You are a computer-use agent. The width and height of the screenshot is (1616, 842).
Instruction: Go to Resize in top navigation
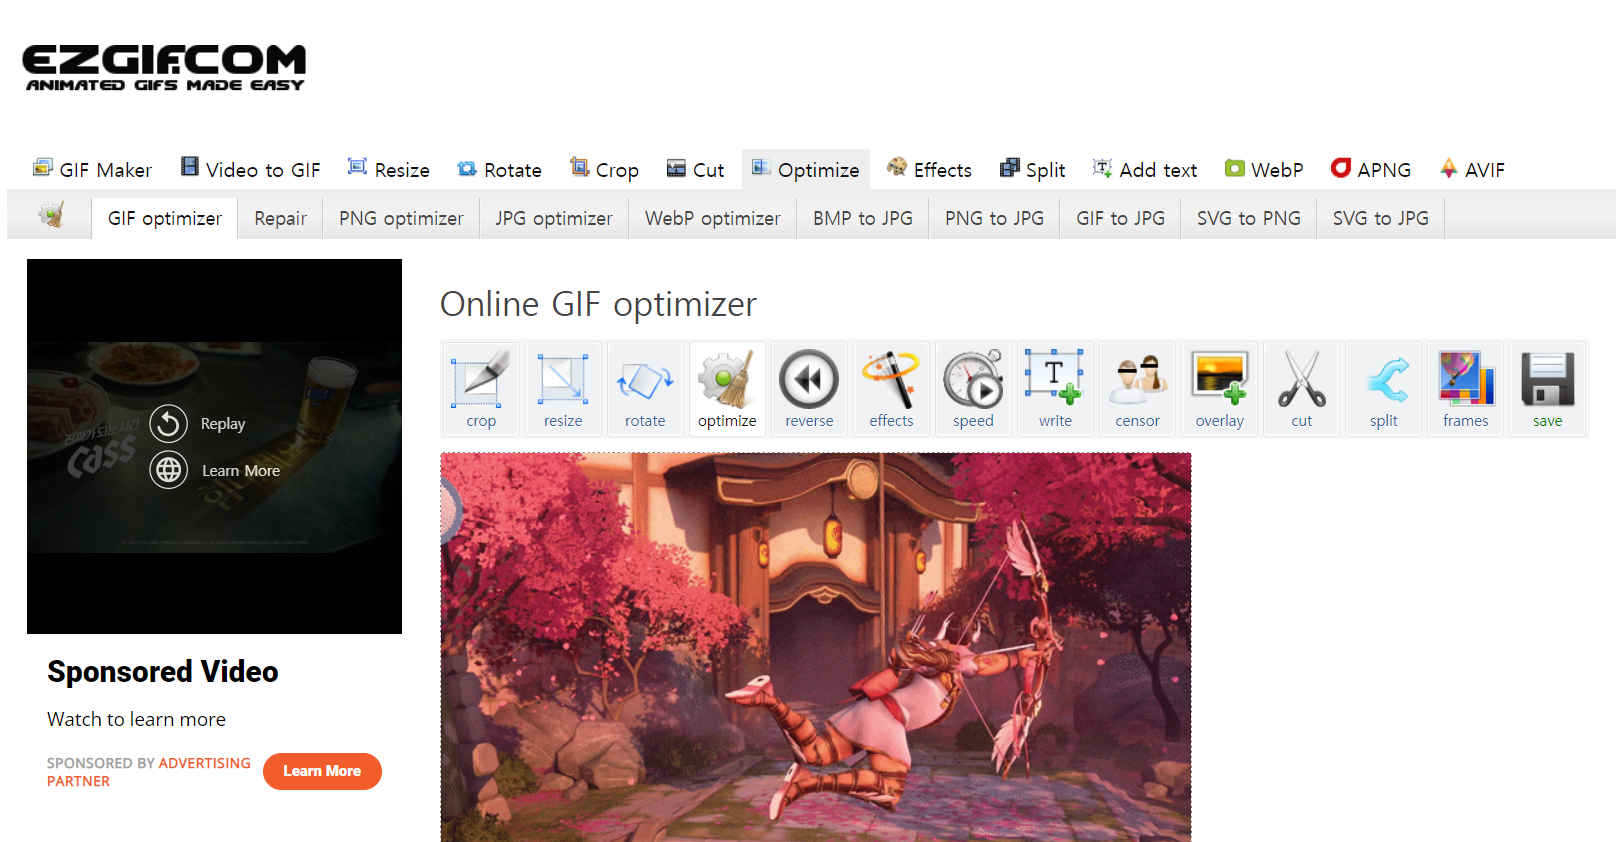[388, 169]
